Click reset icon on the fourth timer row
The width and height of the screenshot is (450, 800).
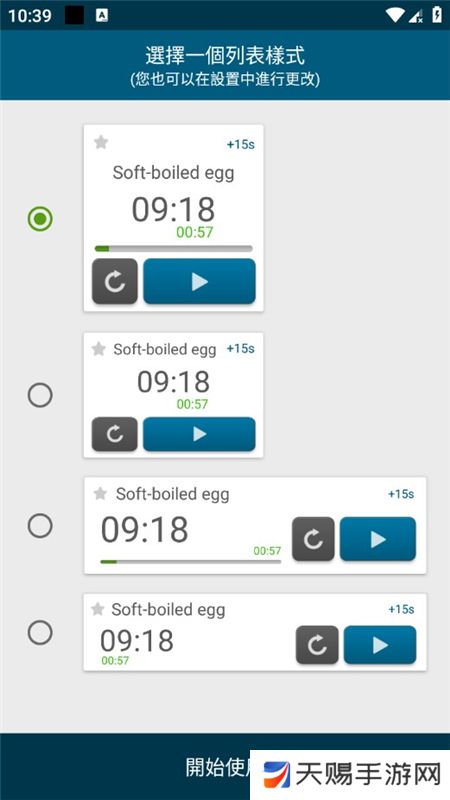click(317, 645)
